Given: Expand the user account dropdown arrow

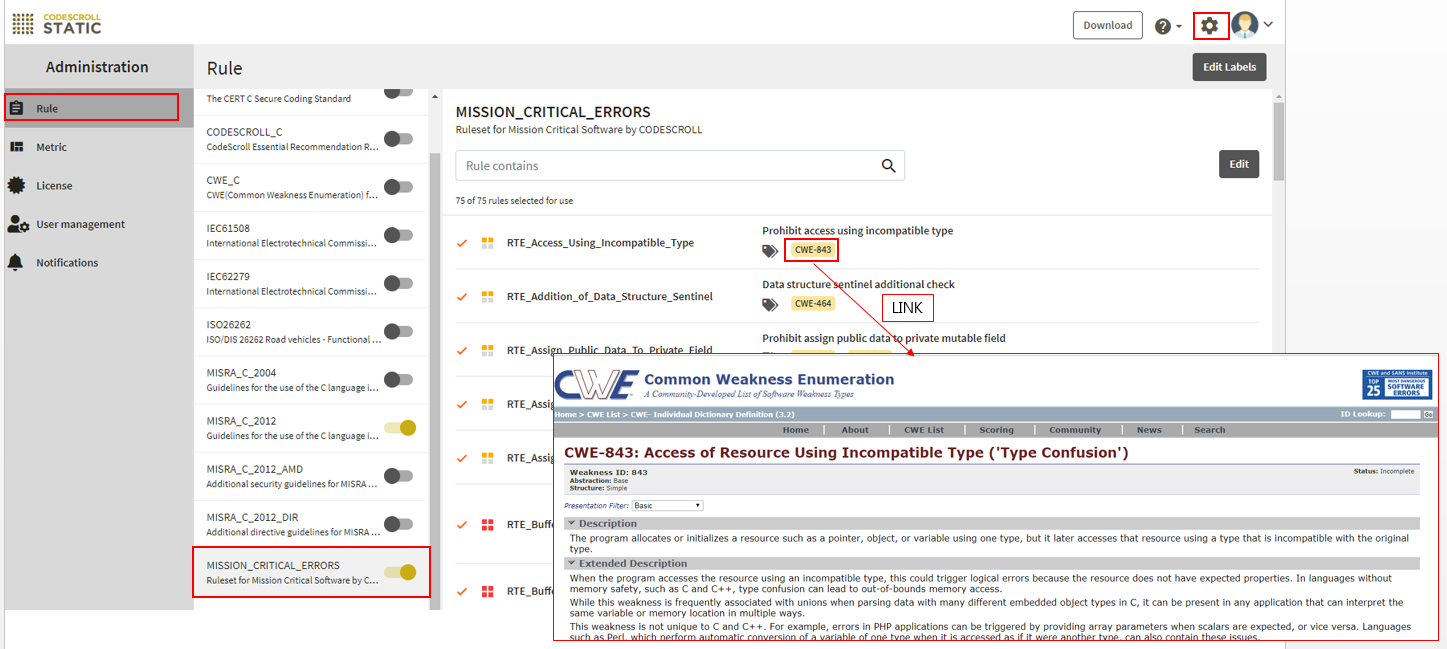Looking at the screenshot, I should click(x=1268, y=25).
